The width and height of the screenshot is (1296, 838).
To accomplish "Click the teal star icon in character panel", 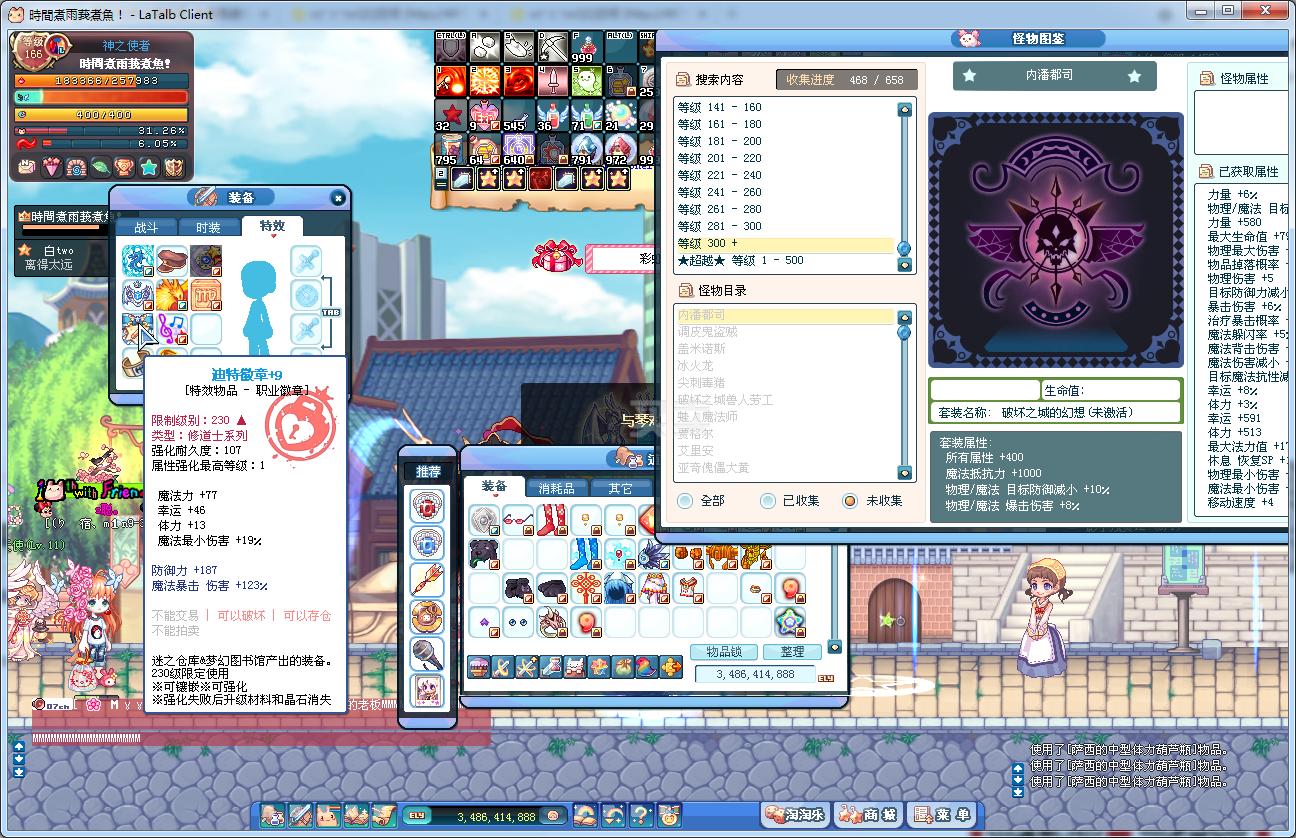I will point(150,167).
